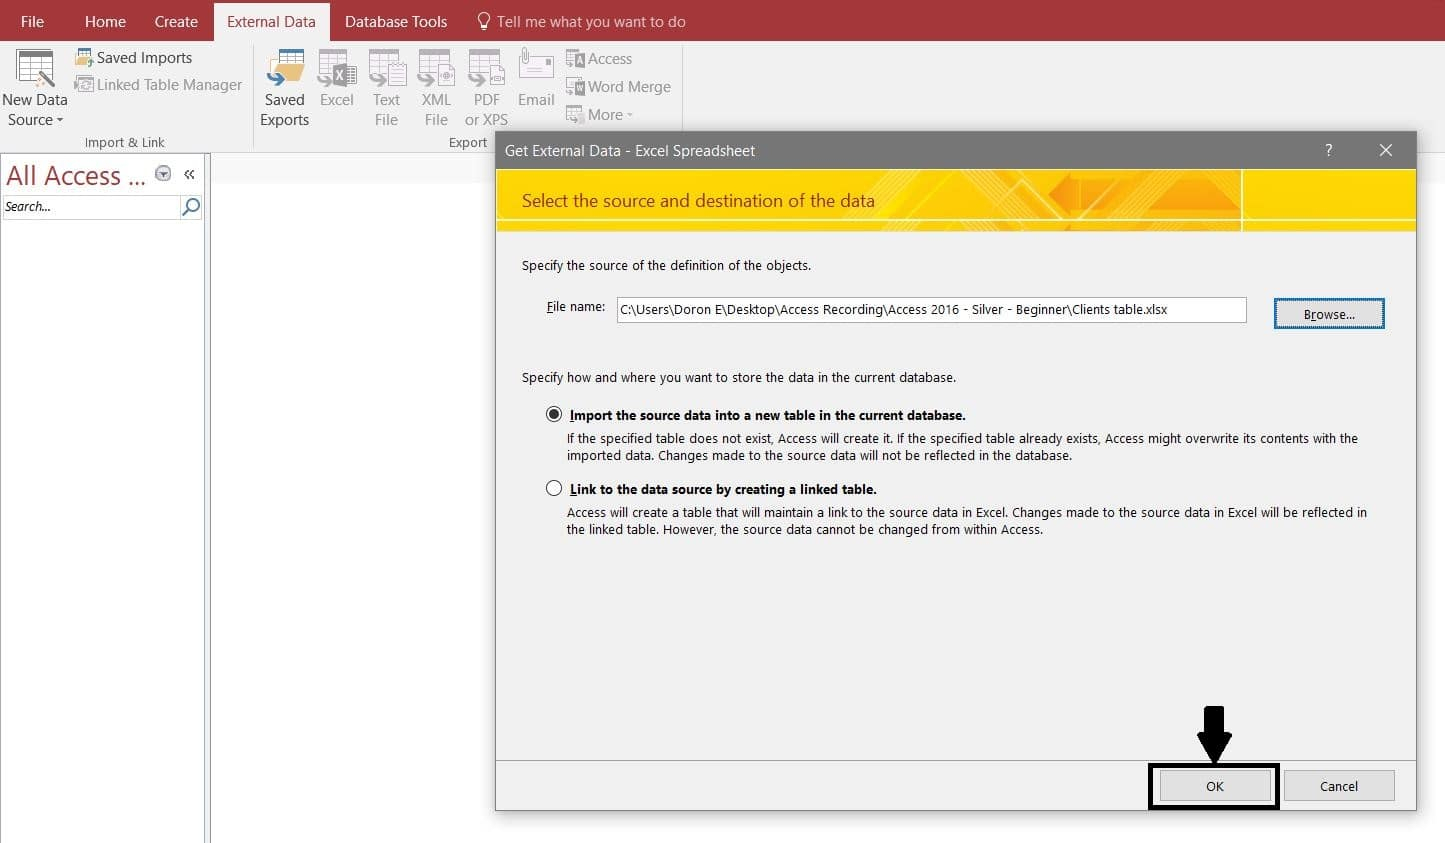Click into the File name path field
The image size is (1445, 843).
(x=930, y=310)
